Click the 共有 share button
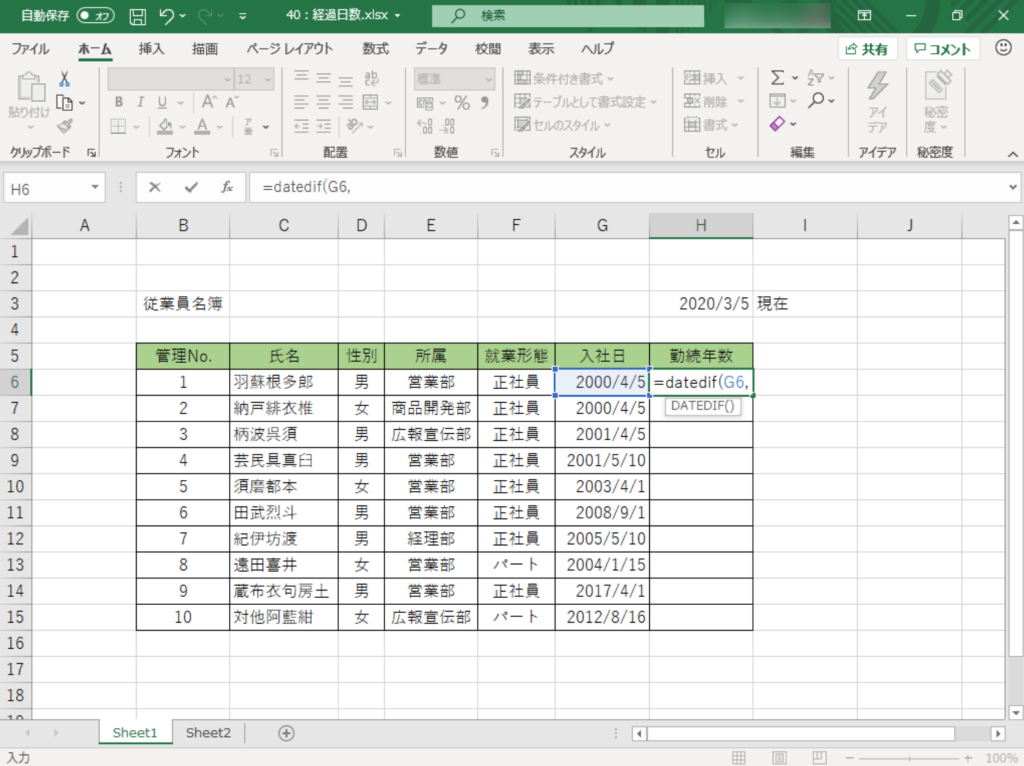 (865, 49)
